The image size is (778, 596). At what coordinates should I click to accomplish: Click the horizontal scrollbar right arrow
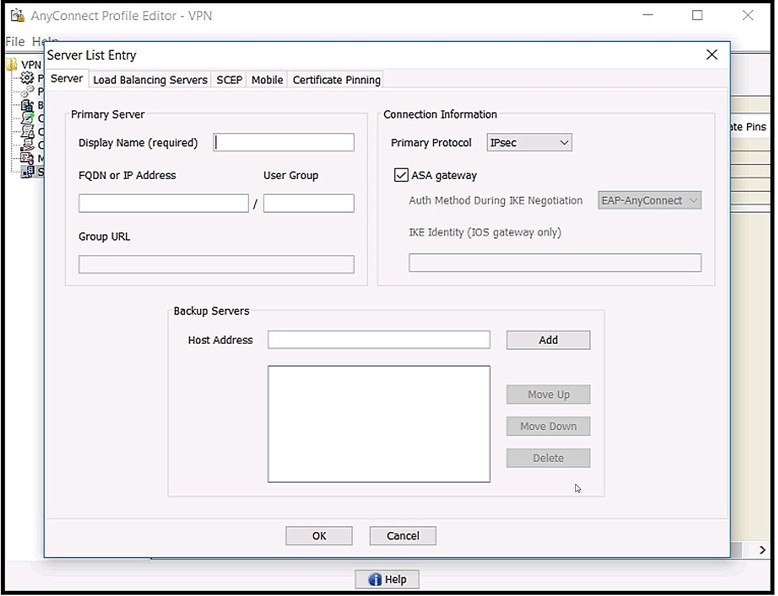coord(762,550)
